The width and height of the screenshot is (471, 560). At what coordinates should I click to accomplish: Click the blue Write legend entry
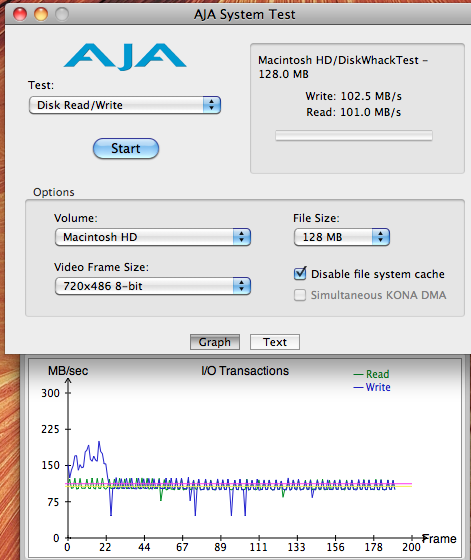(x=372, y=387)
